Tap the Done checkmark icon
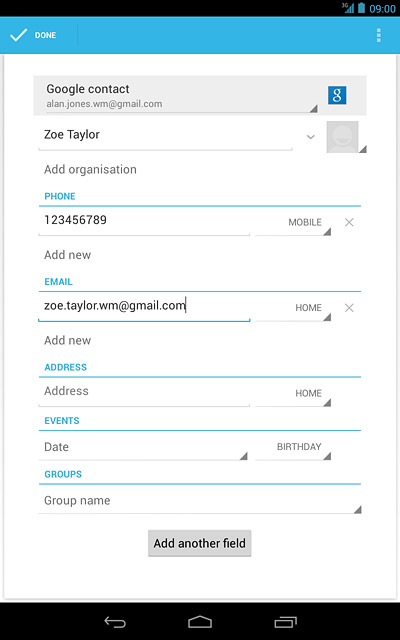 tap(18, 35)
